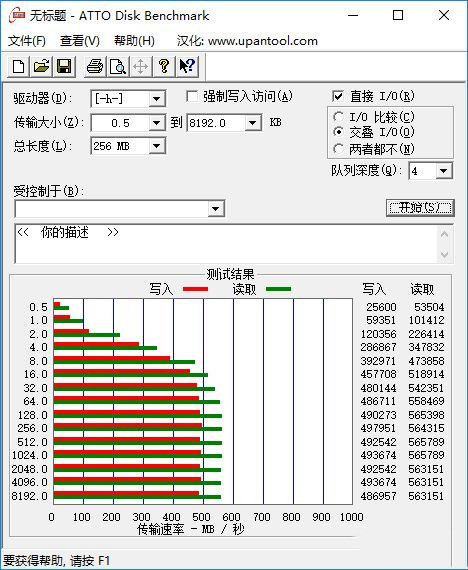This screenshot has width=468, height=570.
Task: Click description box scroll up arrow
Action: tap(444, 234)
